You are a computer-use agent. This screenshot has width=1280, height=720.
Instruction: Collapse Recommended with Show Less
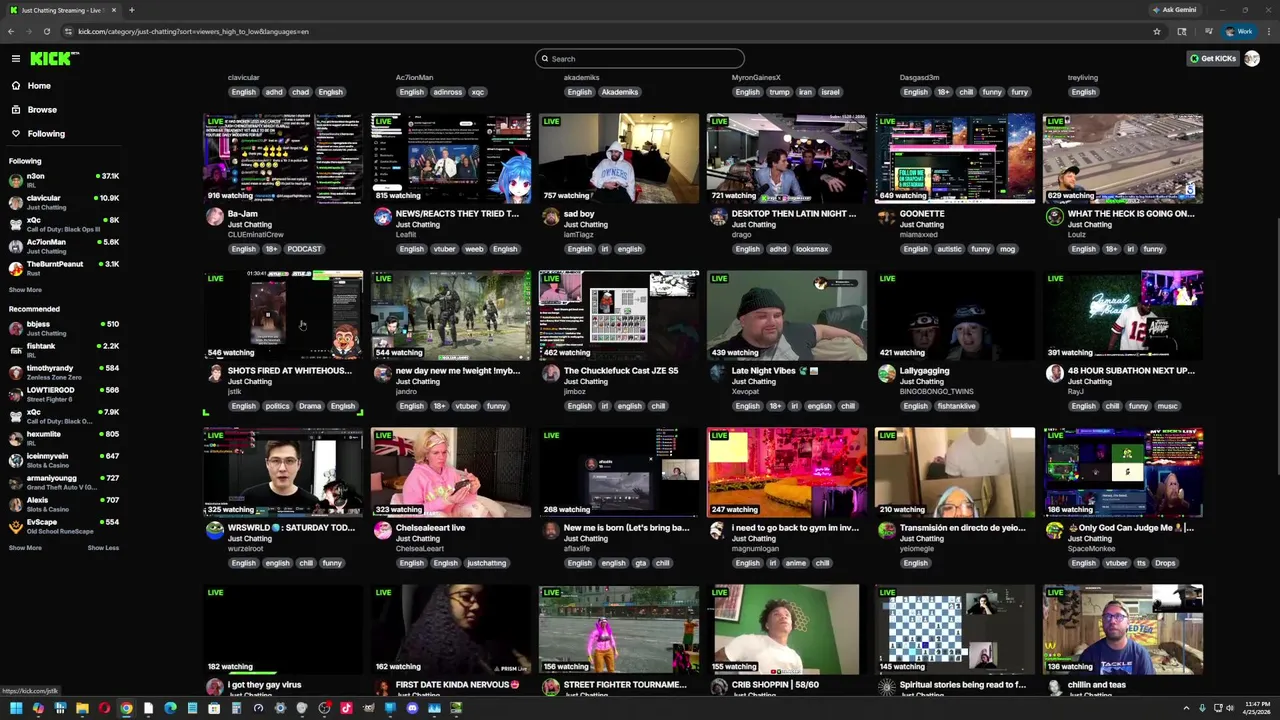tap(103, 548)
